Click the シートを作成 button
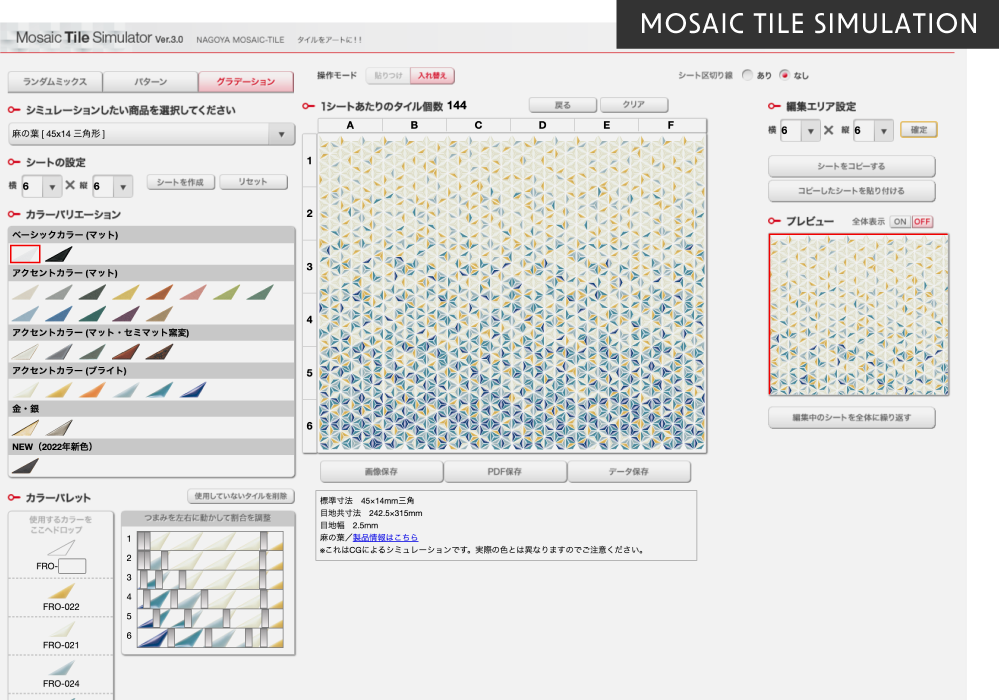Screen dimensions: 999x700 pyautogui.click(x=180, y=182)
